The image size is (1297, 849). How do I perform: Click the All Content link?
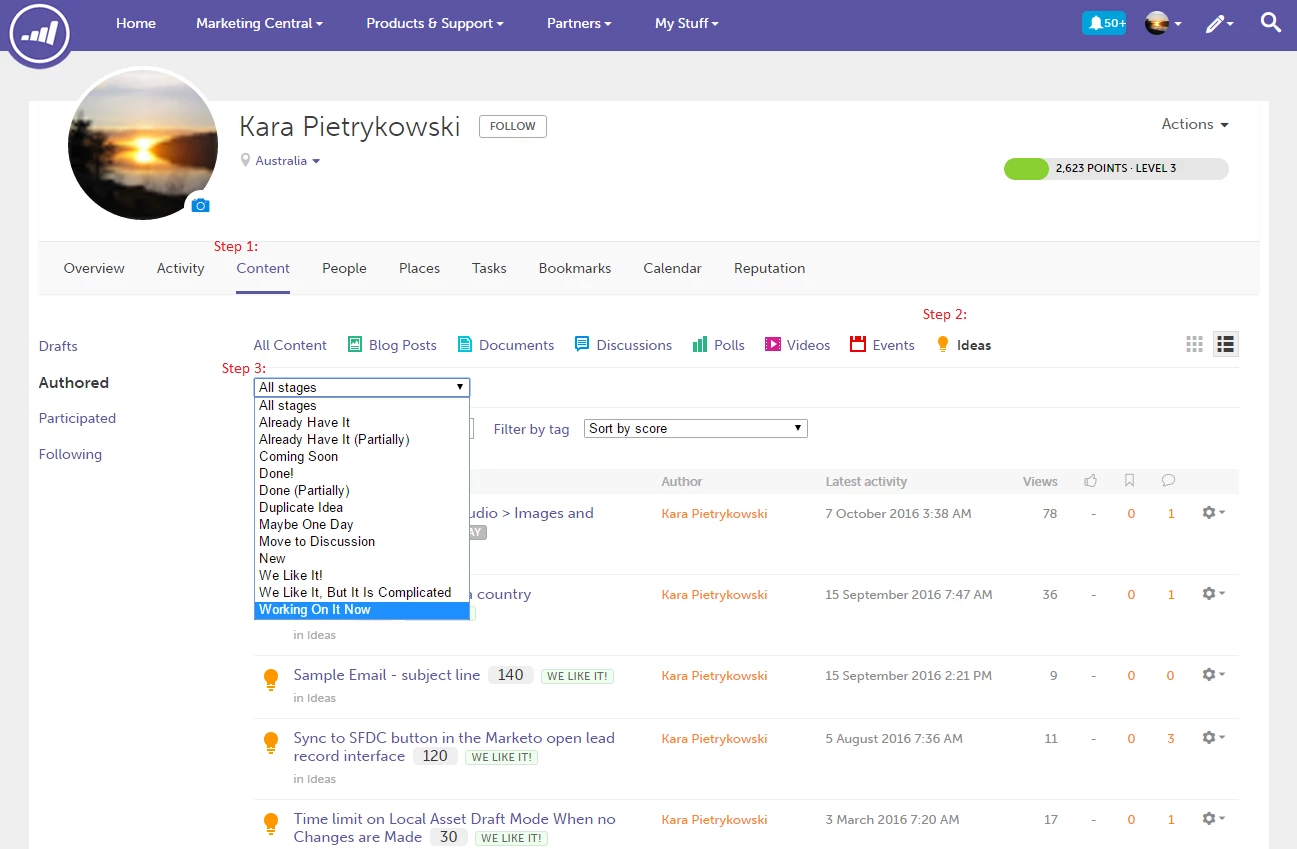click(x=290, y=345)
